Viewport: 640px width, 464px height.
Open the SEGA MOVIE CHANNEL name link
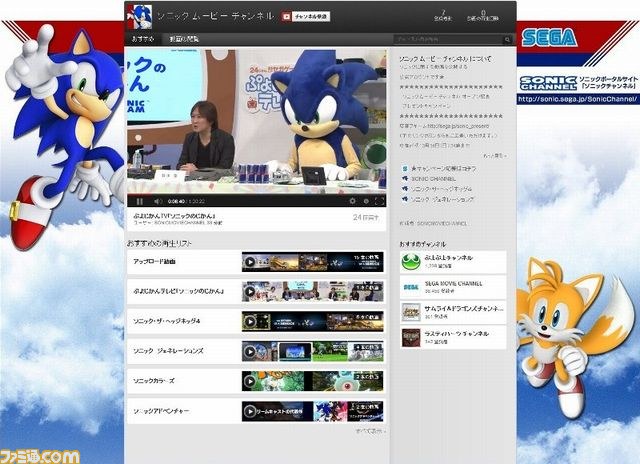coord(453,283)
